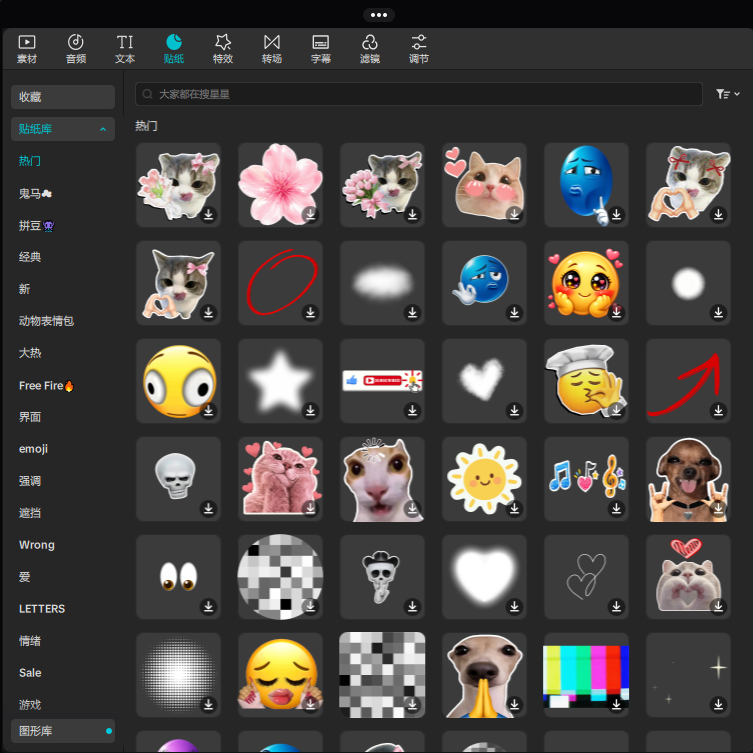This screenshot has height=753, width=753.
Task: Select the 大热 category
Action: point(30,353)
